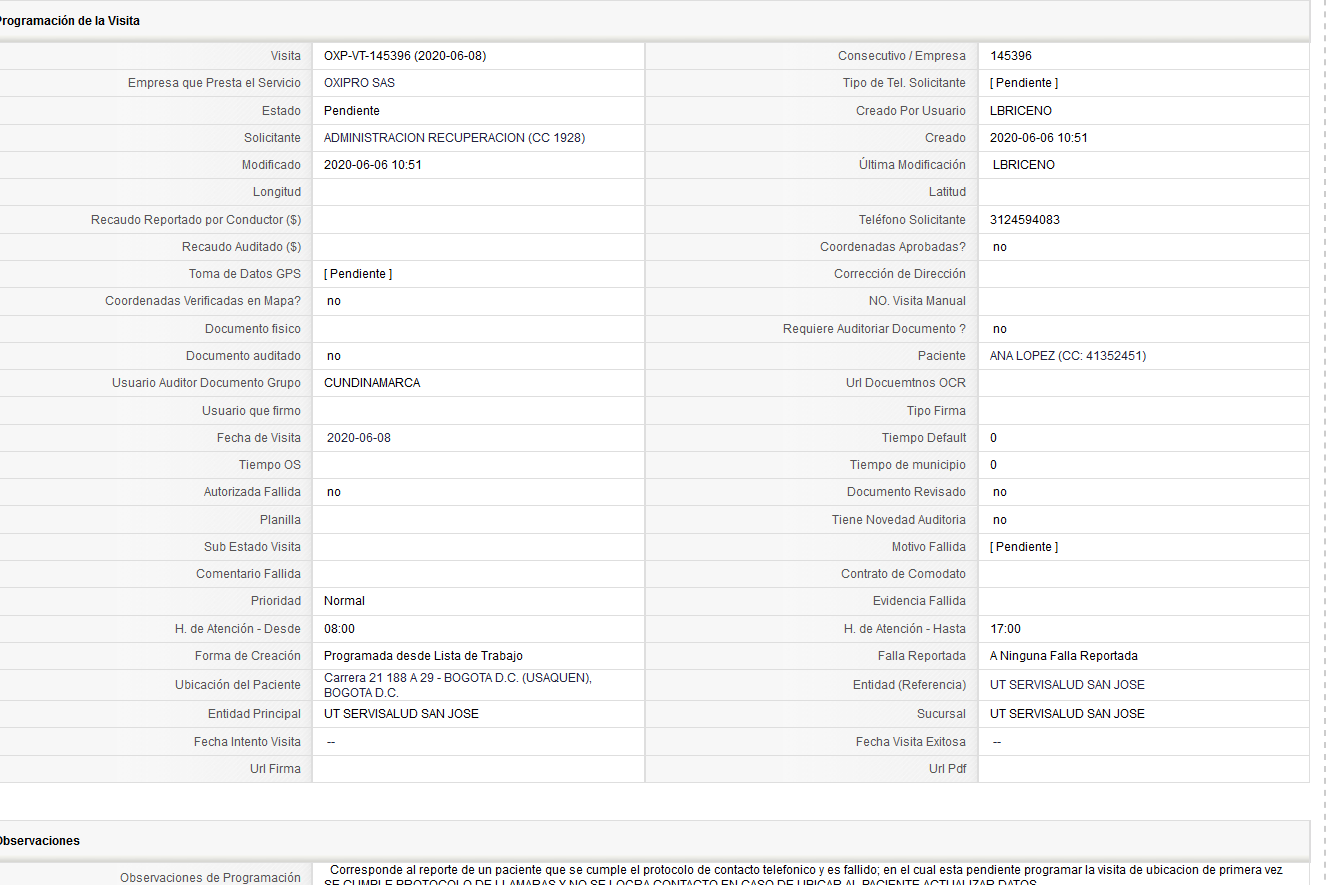Click the Evidencia Fallida label

point(920,601)
